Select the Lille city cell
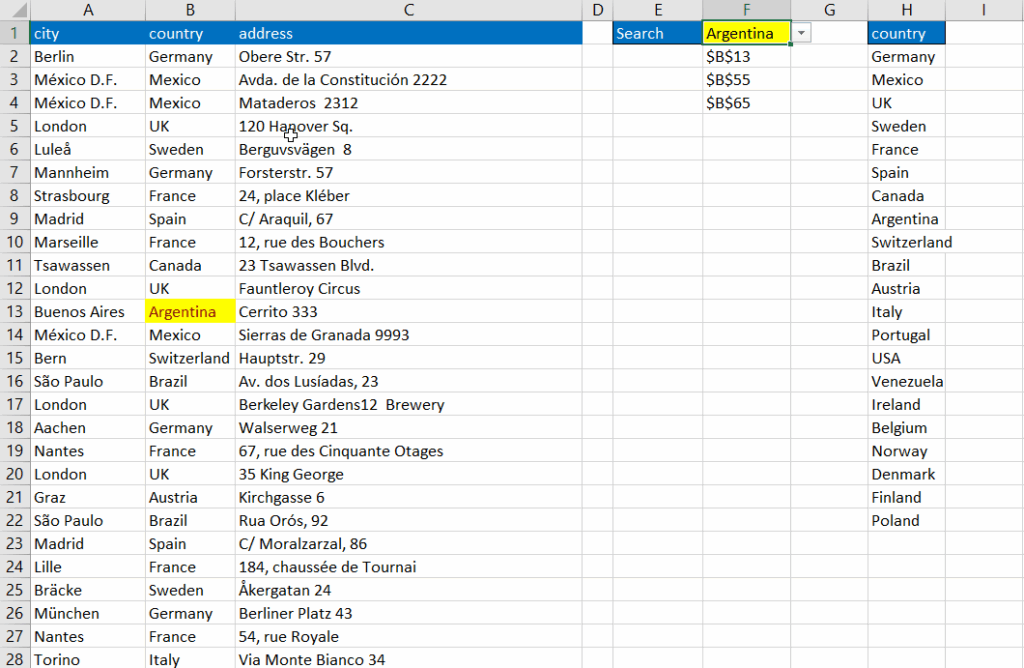 [88, 567]
